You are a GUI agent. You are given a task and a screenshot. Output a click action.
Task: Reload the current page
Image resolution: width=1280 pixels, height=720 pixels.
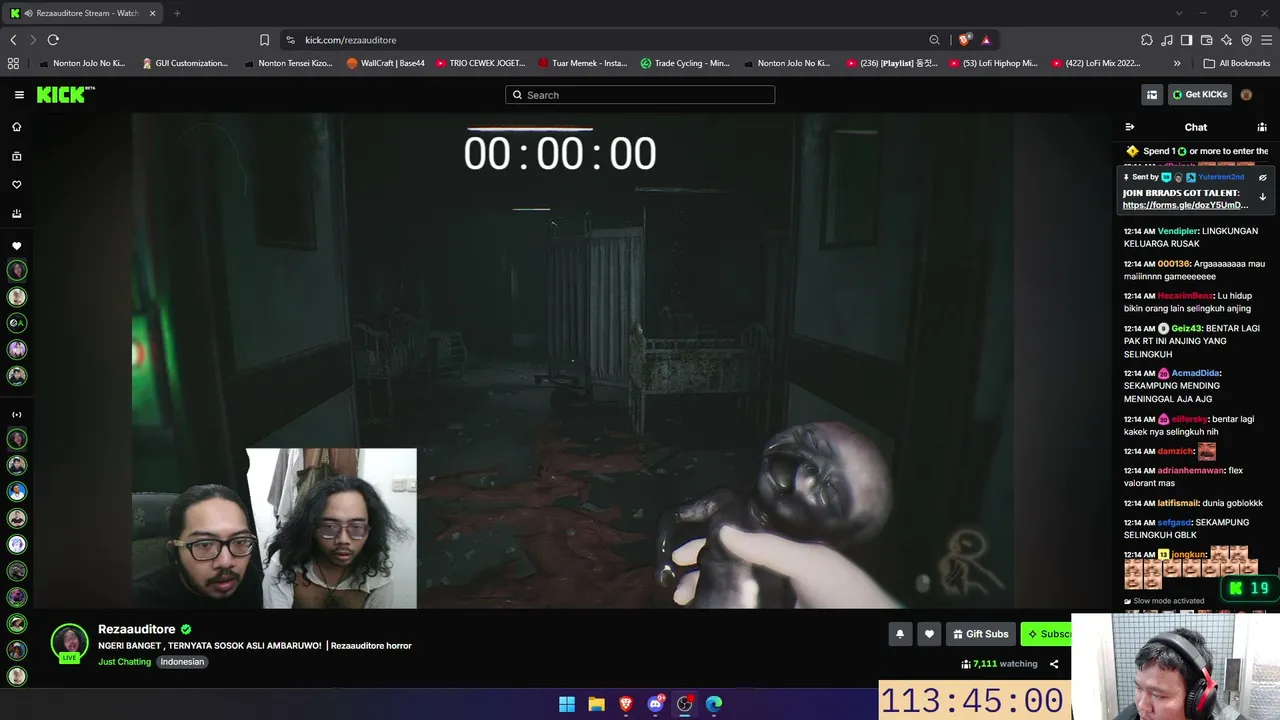pyautogui.click(x=53, y=40)
